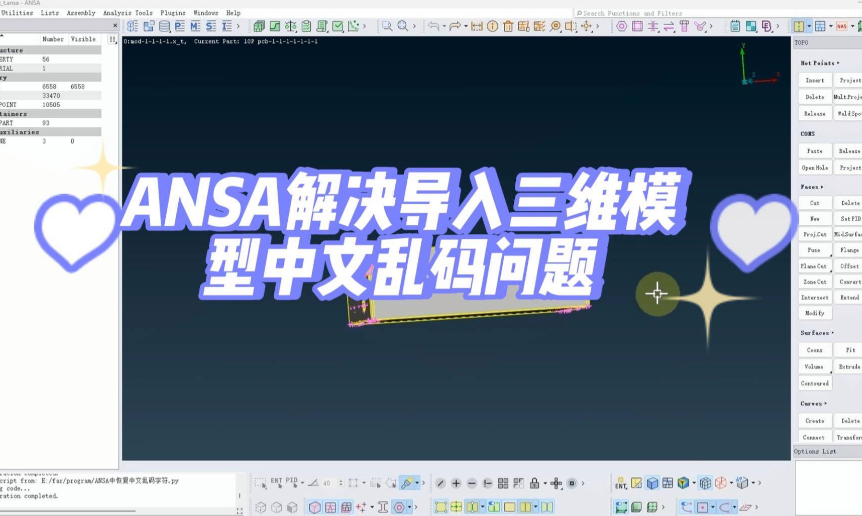Screen dimensions: 862x516
Task: Click the feature angle value 40 field
Action: [328, 484]
